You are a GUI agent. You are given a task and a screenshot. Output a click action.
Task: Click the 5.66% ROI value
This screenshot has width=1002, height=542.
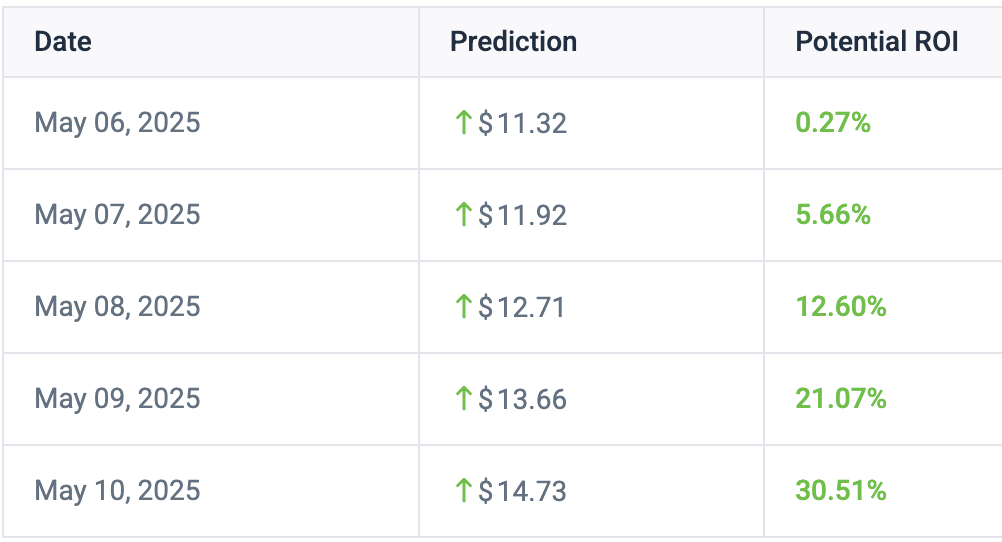pos(833,215)
